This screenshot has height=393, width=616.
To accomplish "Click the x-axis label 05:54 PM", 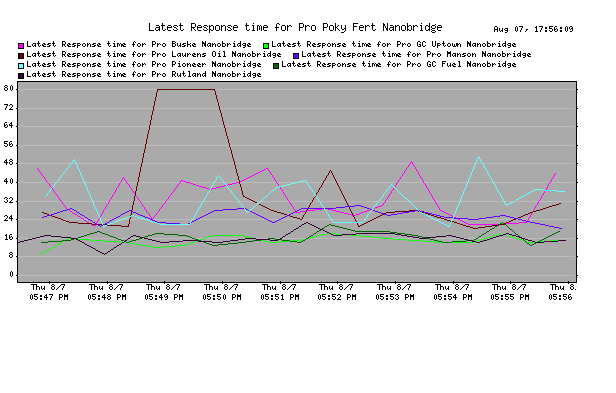I will 453,297.
